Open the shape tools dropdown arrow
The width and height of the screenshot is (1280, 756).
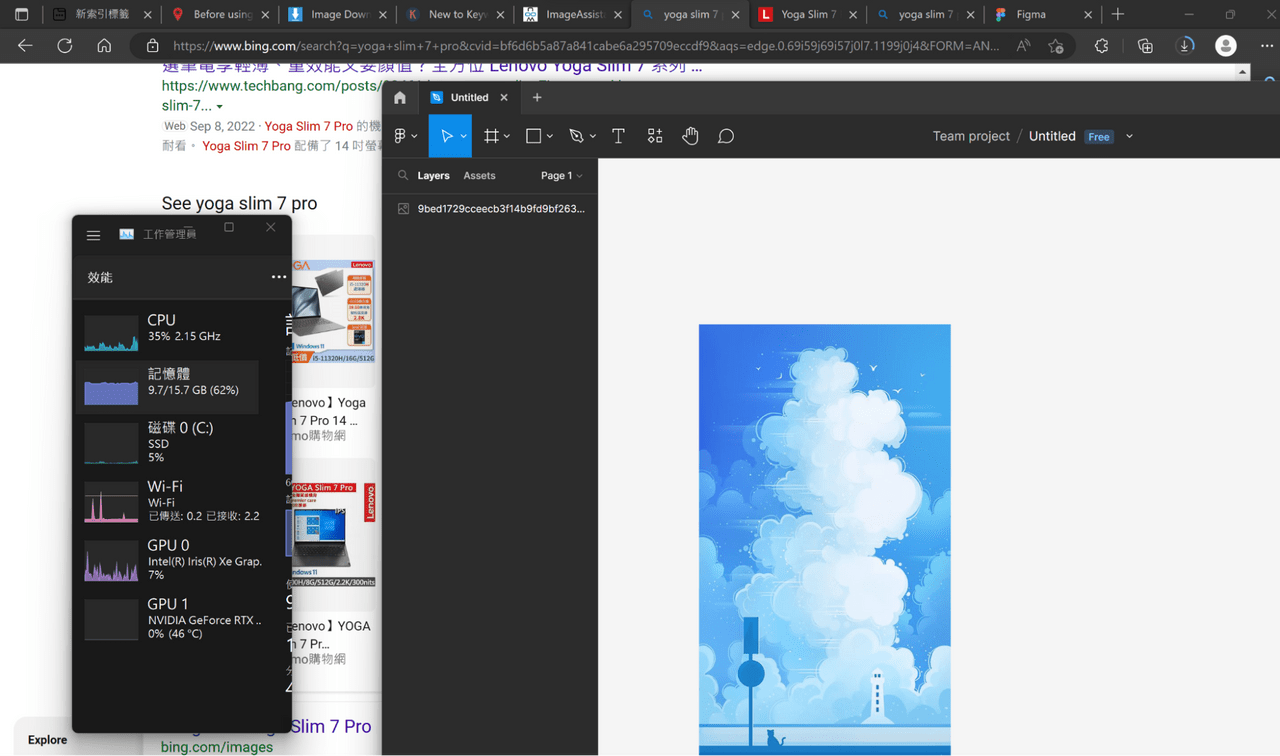pyautogui.click(x=550, y=137)
